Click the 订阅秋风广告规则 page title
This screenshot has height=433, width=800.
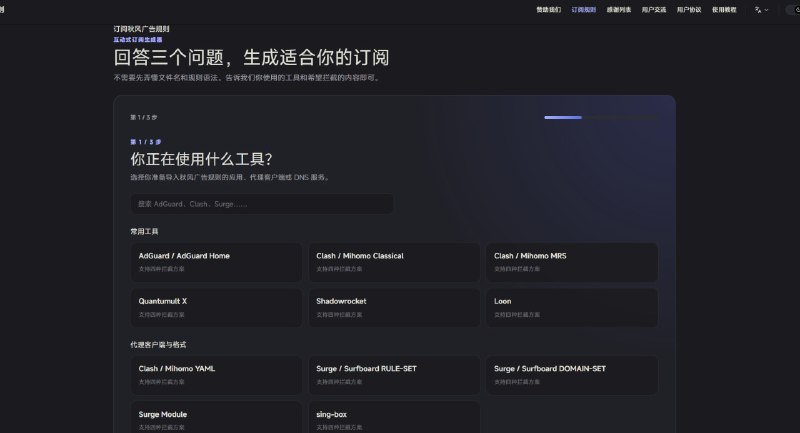(x=141, y=29)
